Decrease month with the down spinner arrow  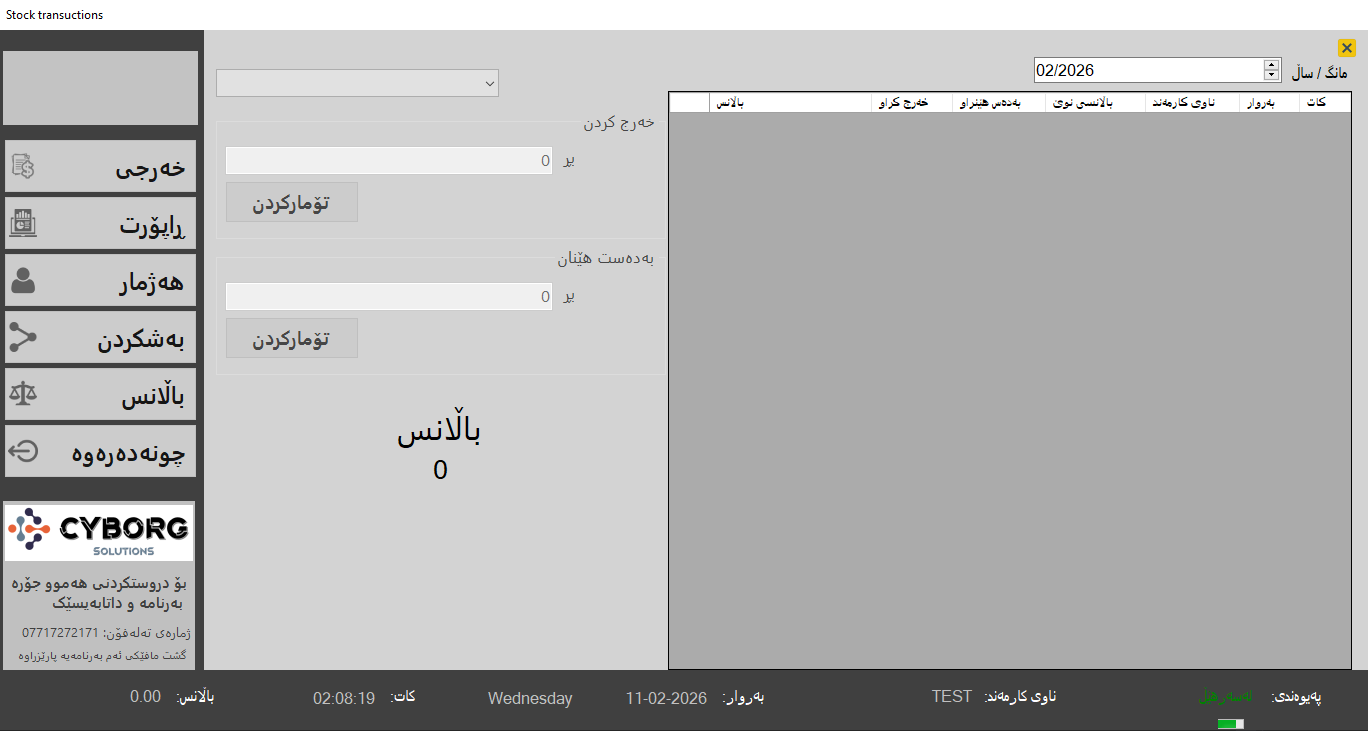1271,76
